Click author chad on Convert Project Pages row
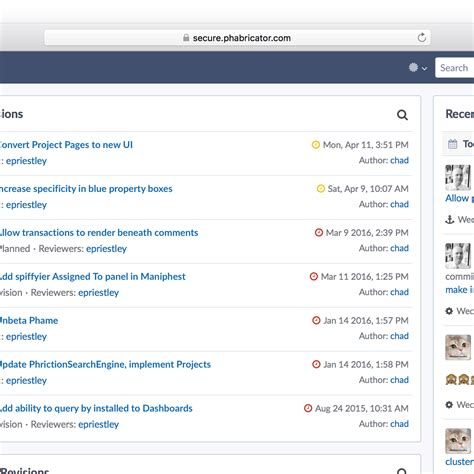474x474 pixels. pos(399,160)
